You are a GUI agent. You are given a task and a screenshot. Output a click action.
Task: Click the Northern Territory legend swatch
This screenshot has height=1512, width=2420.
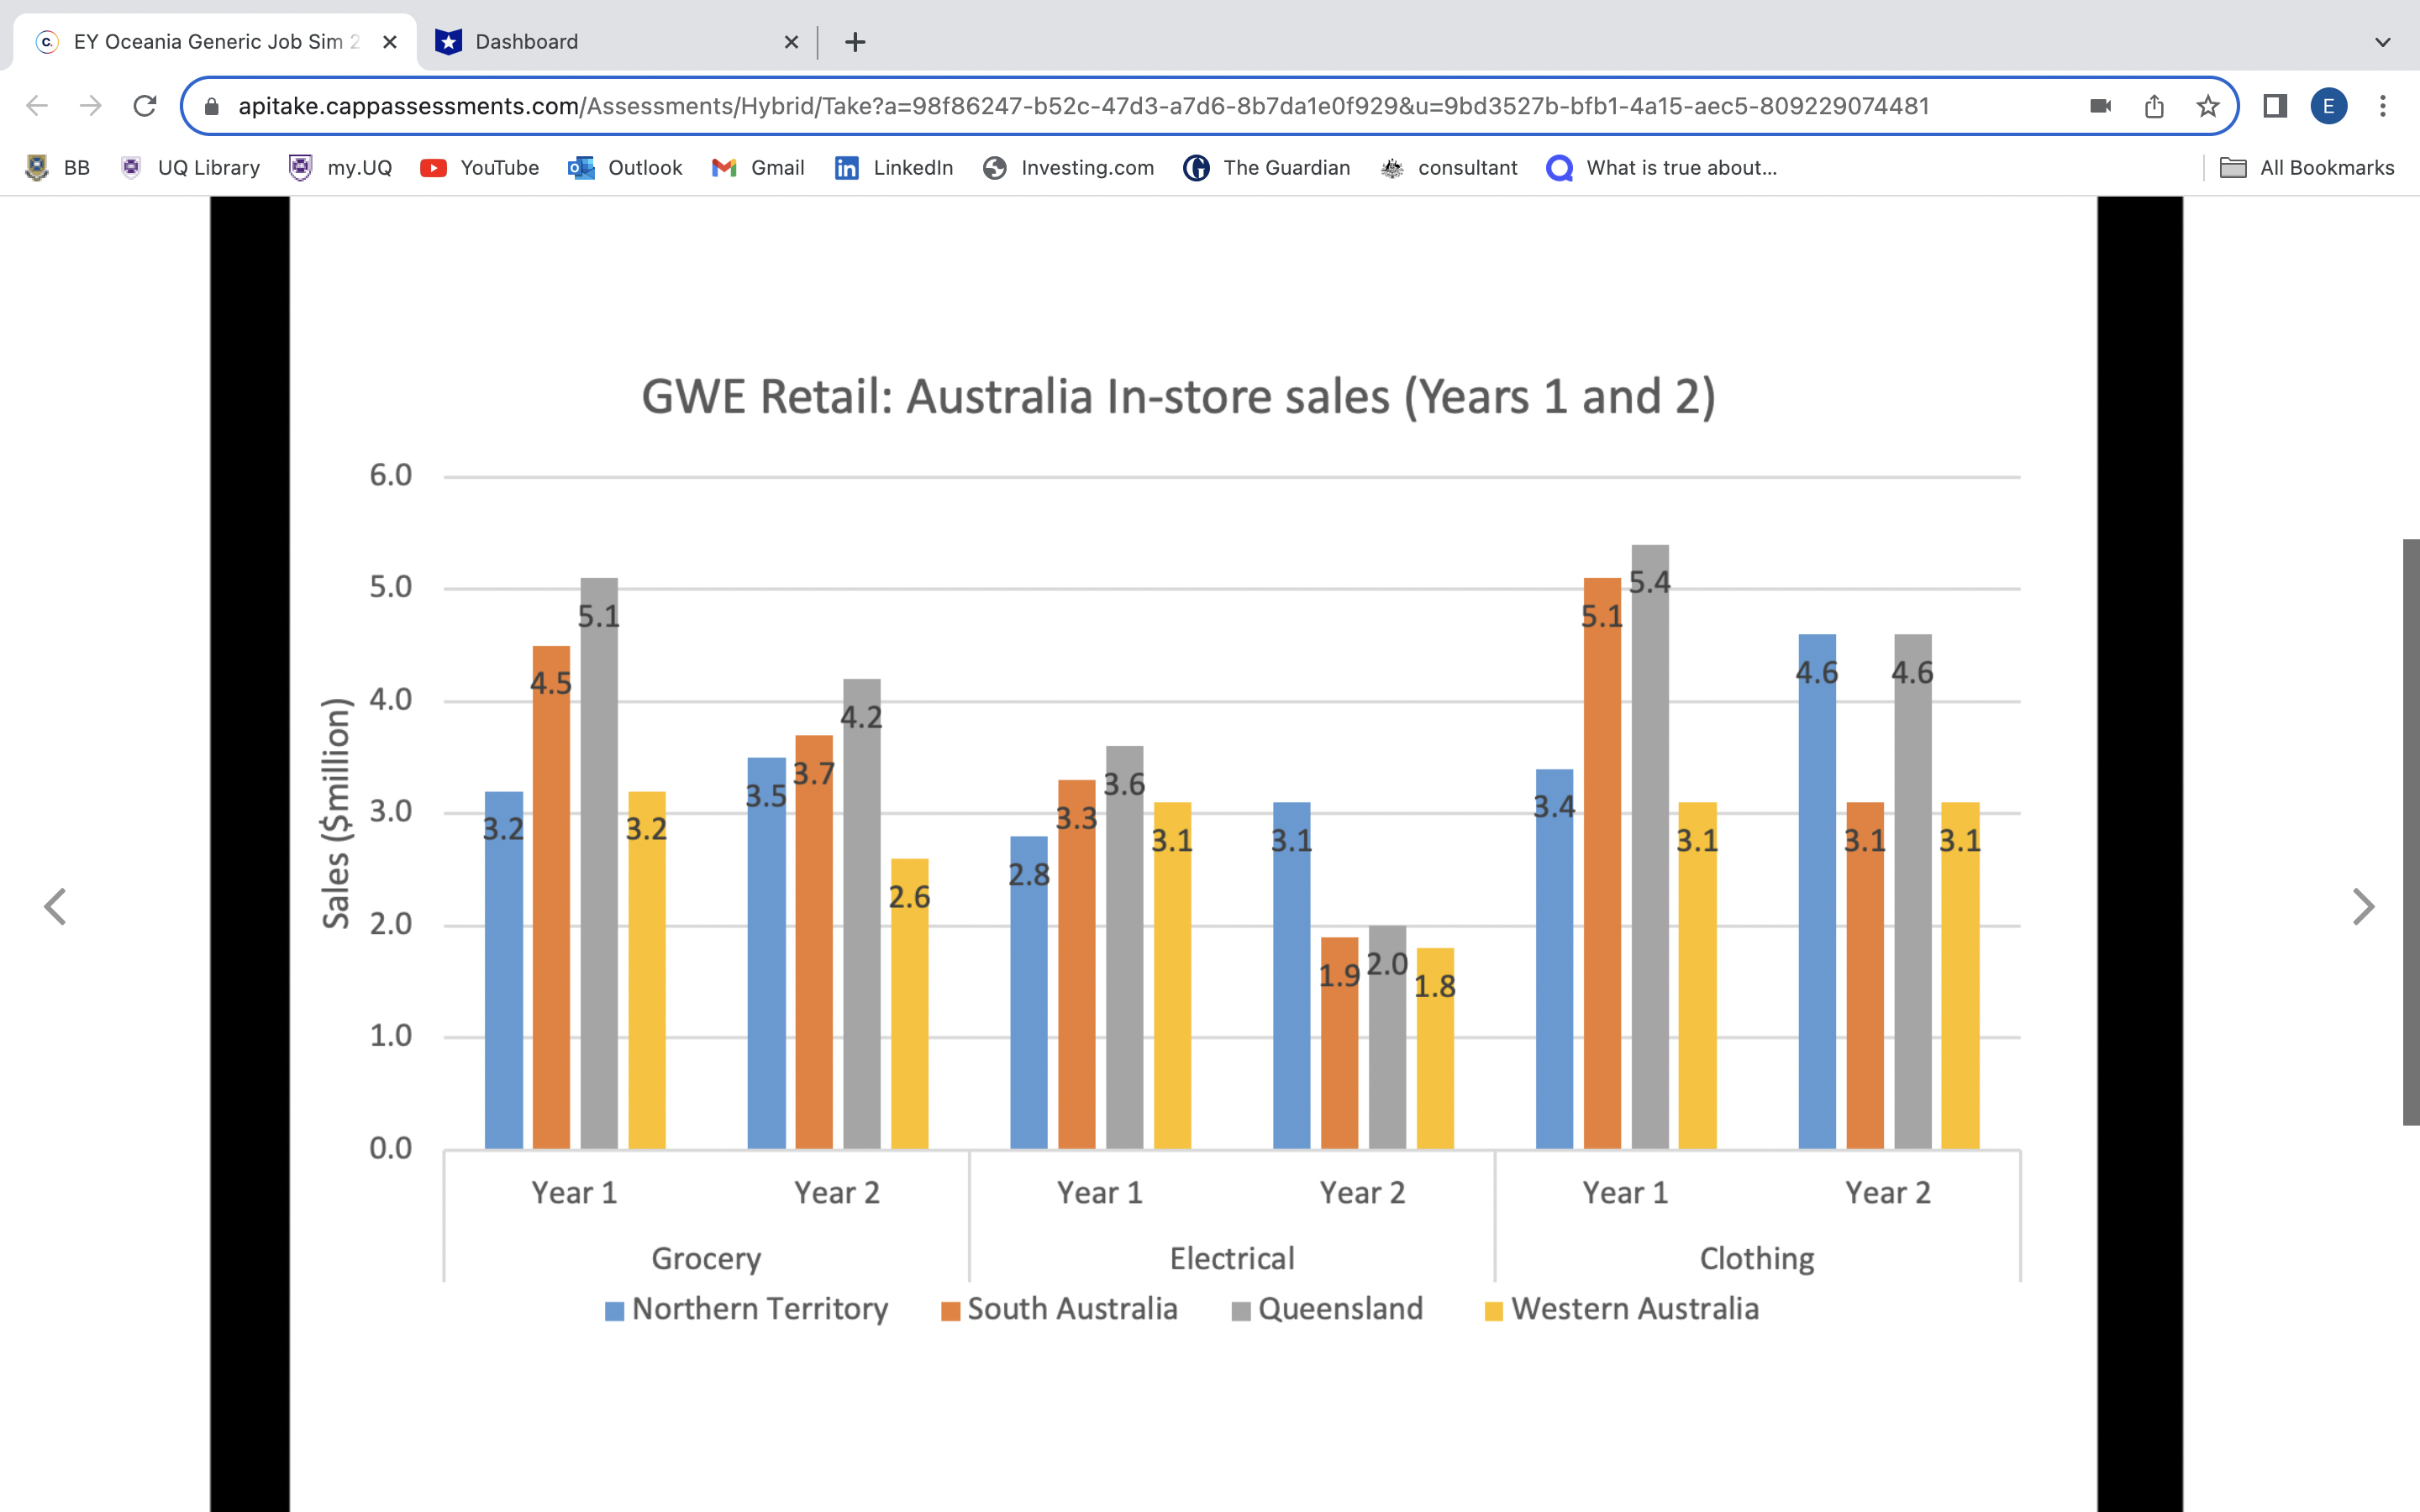615,1311
